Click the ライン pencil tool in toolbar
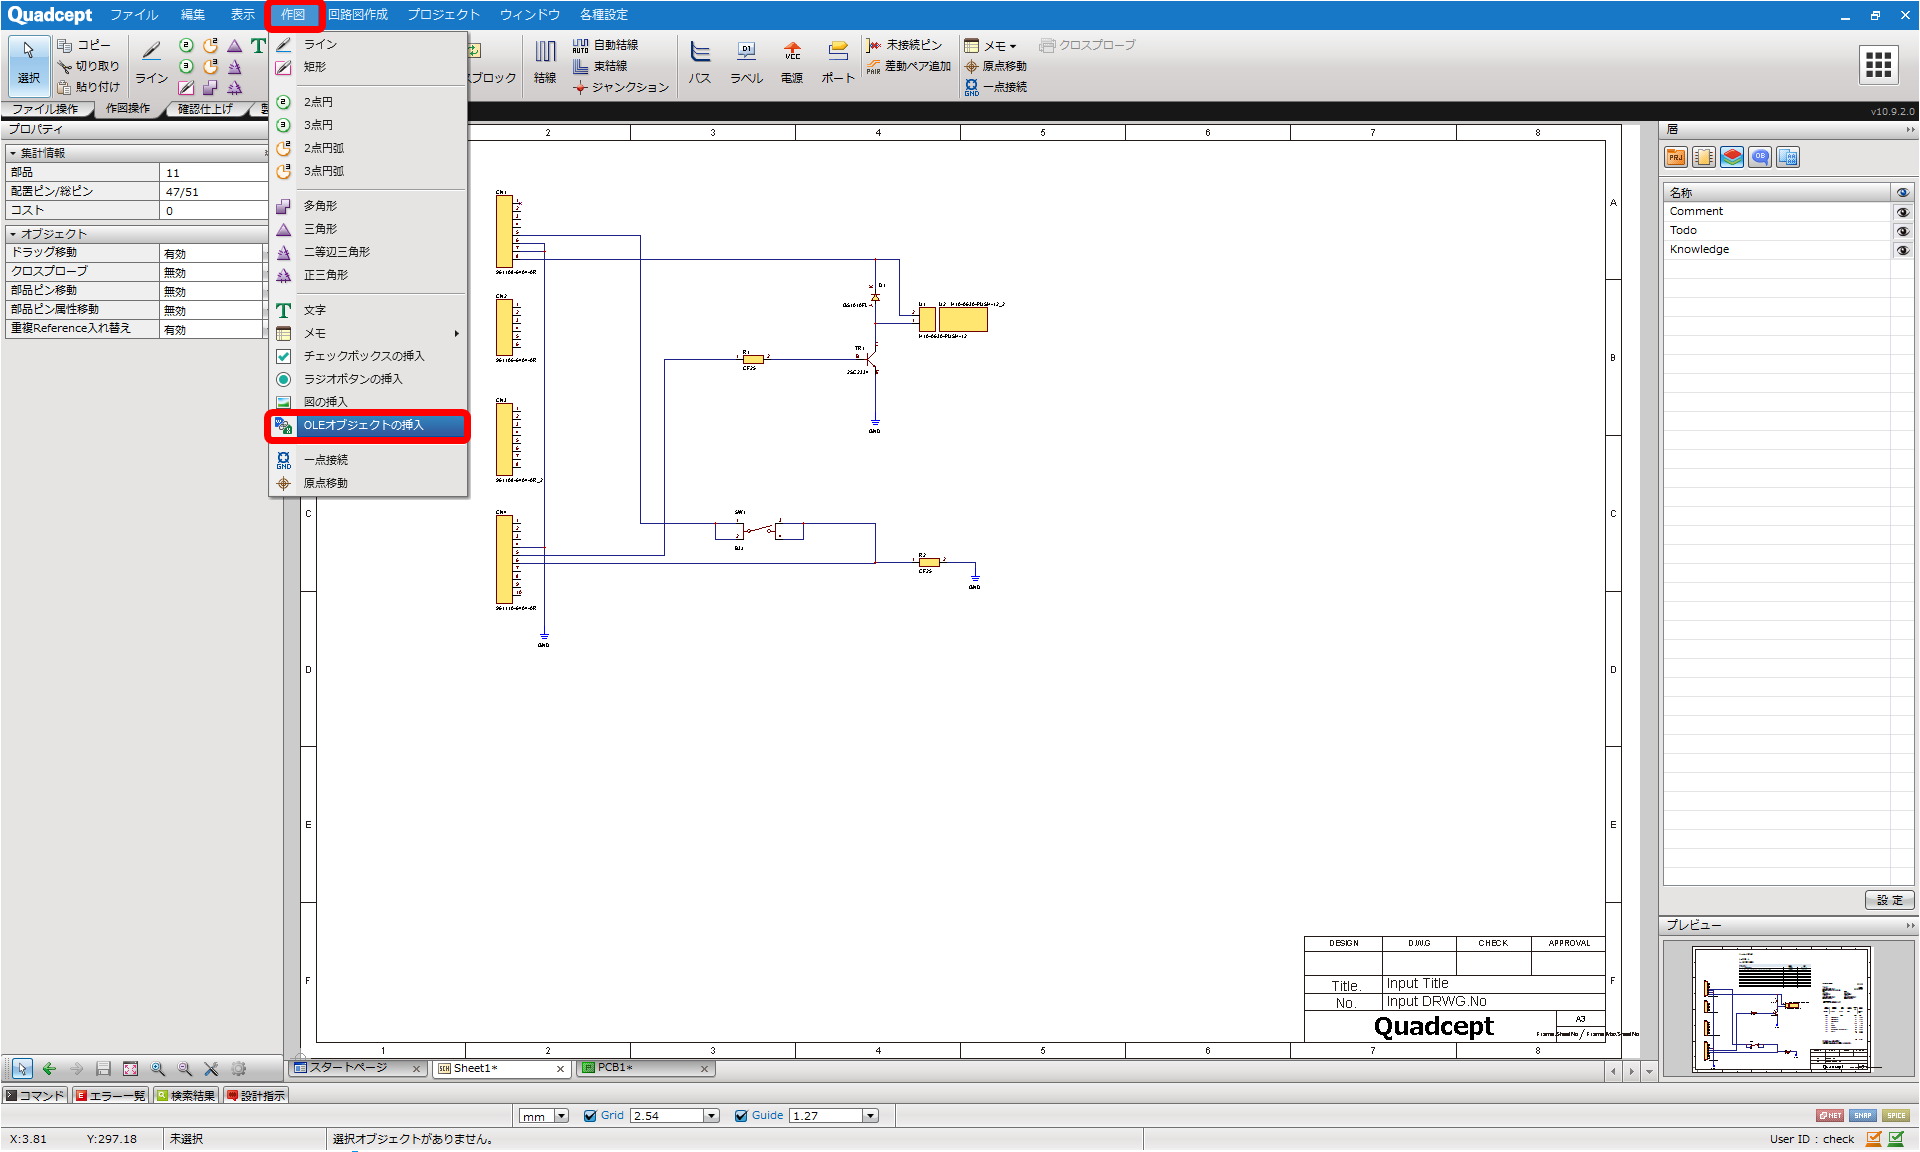Screen dimensions: 1920x1152 [152, 63]
